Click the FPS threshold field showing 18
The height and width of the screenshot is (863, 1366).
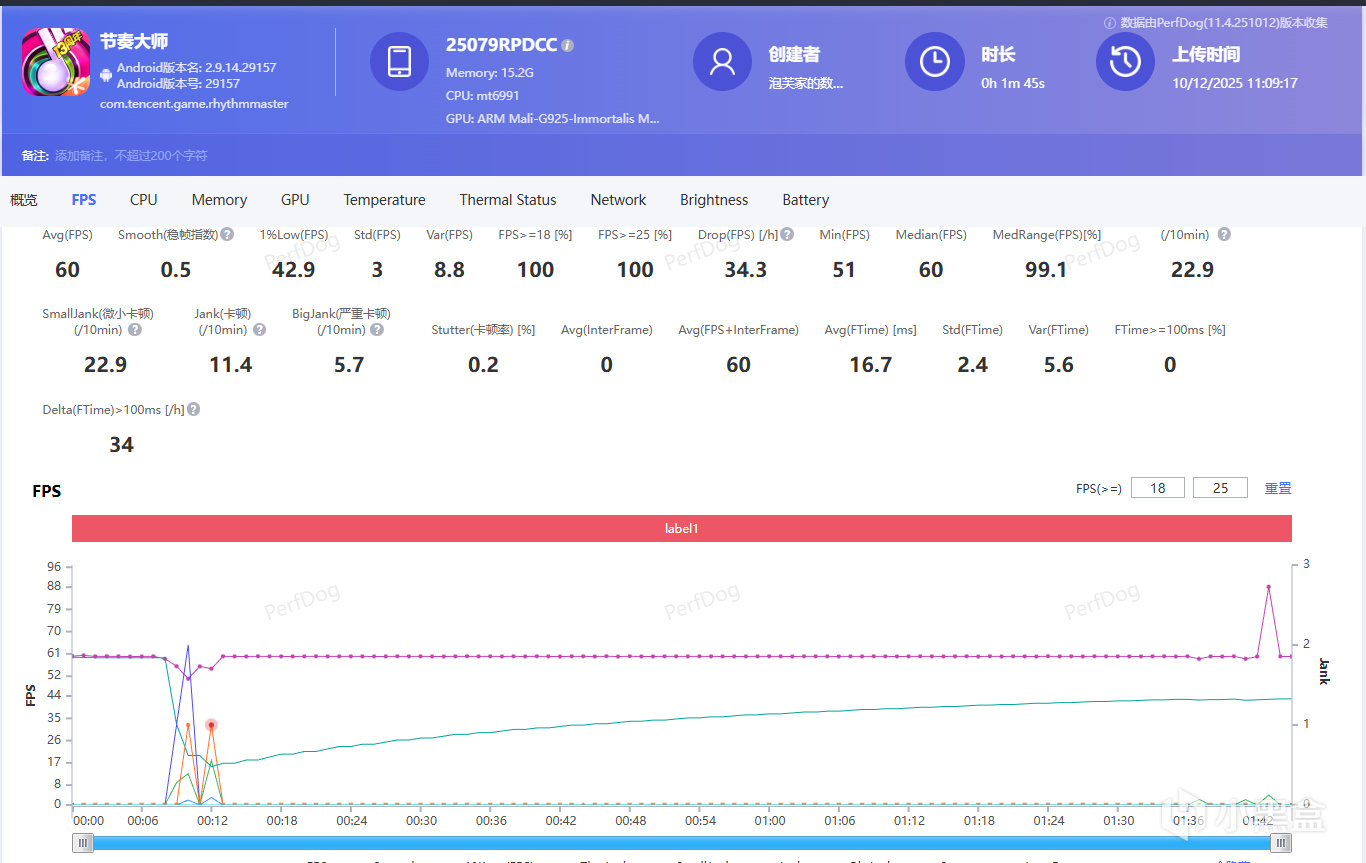coord(1157,488)
